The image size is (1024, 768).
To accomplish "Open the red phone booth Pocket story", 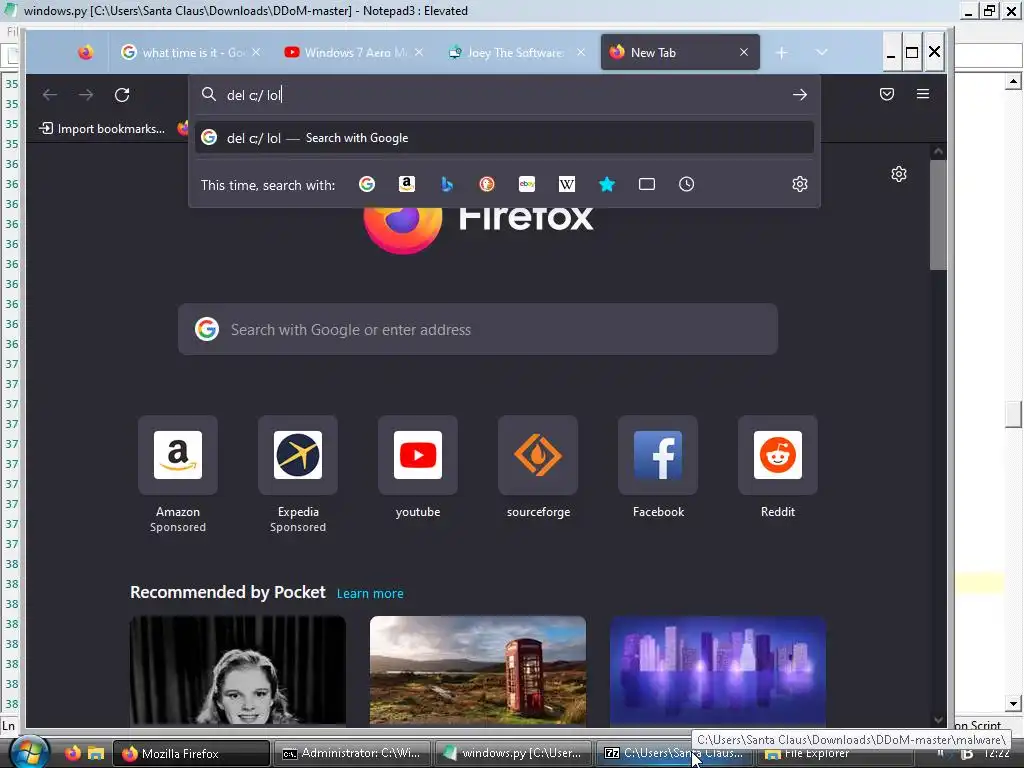I will coord(477,671).
